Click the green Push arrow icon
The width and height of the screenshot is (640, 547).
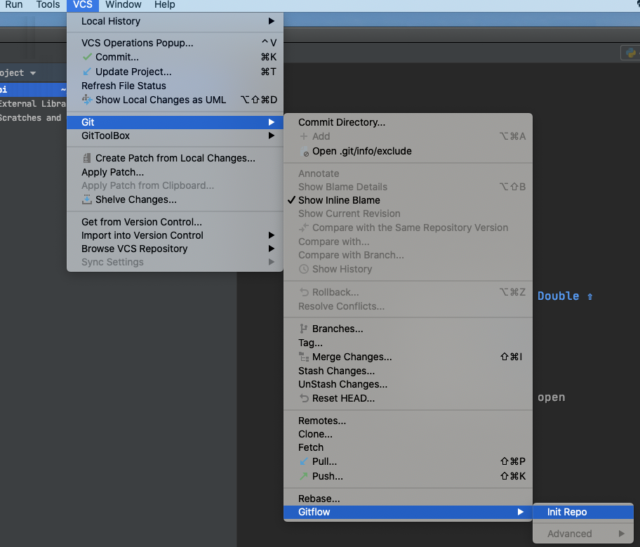coord(304,476)
